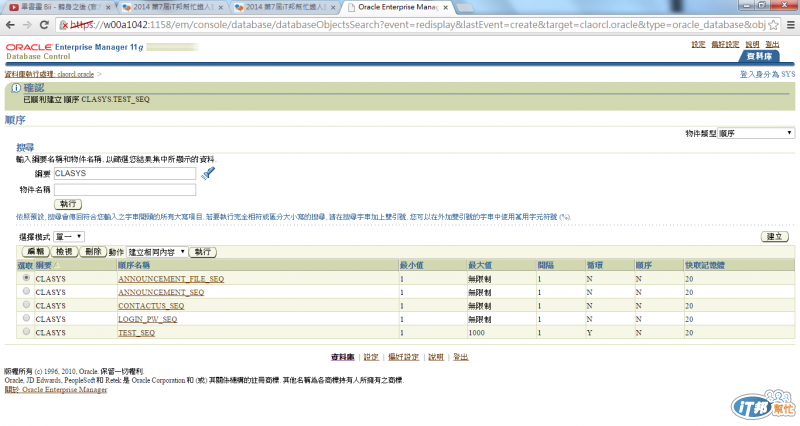The height and width of the screenshot is (426, 800).
Task: Switch to the second 2014 第7屆iT邦幫忙 tab
Action: [x=173, y=7]
